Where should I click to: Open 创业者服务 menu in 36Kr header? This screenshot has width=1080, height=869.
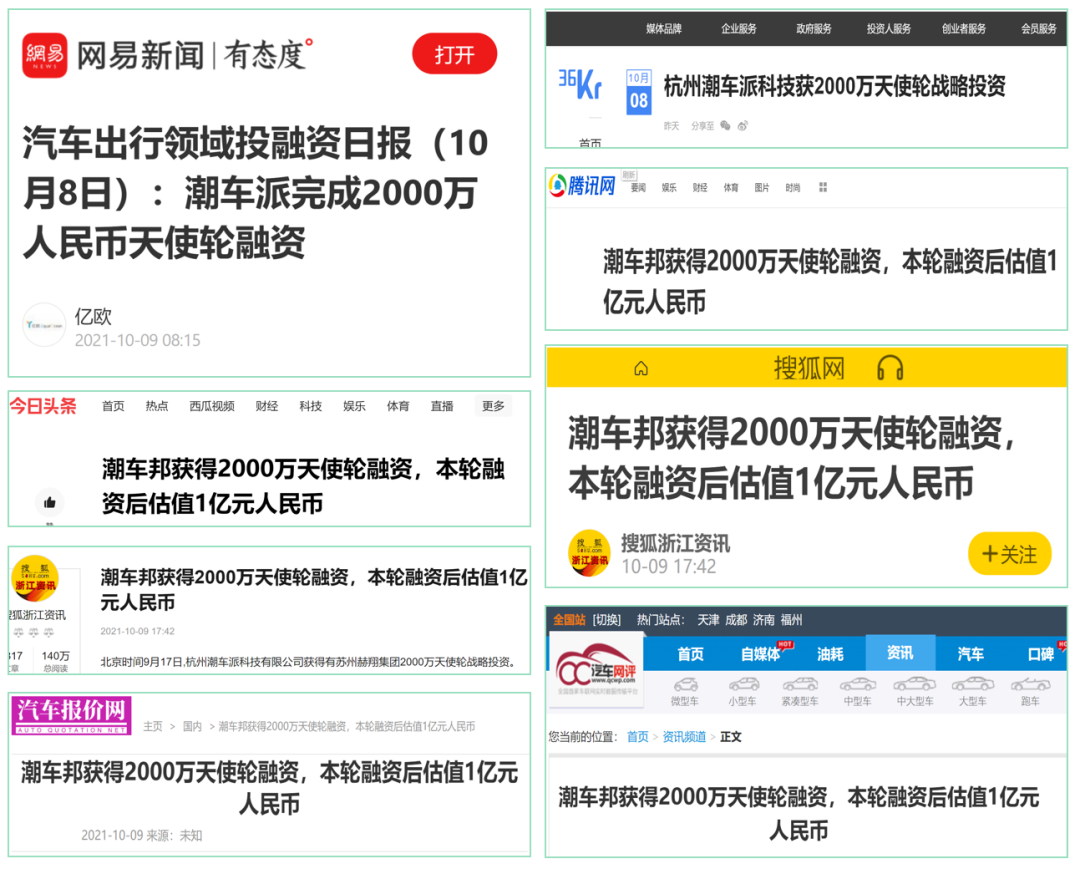[964, 28]
